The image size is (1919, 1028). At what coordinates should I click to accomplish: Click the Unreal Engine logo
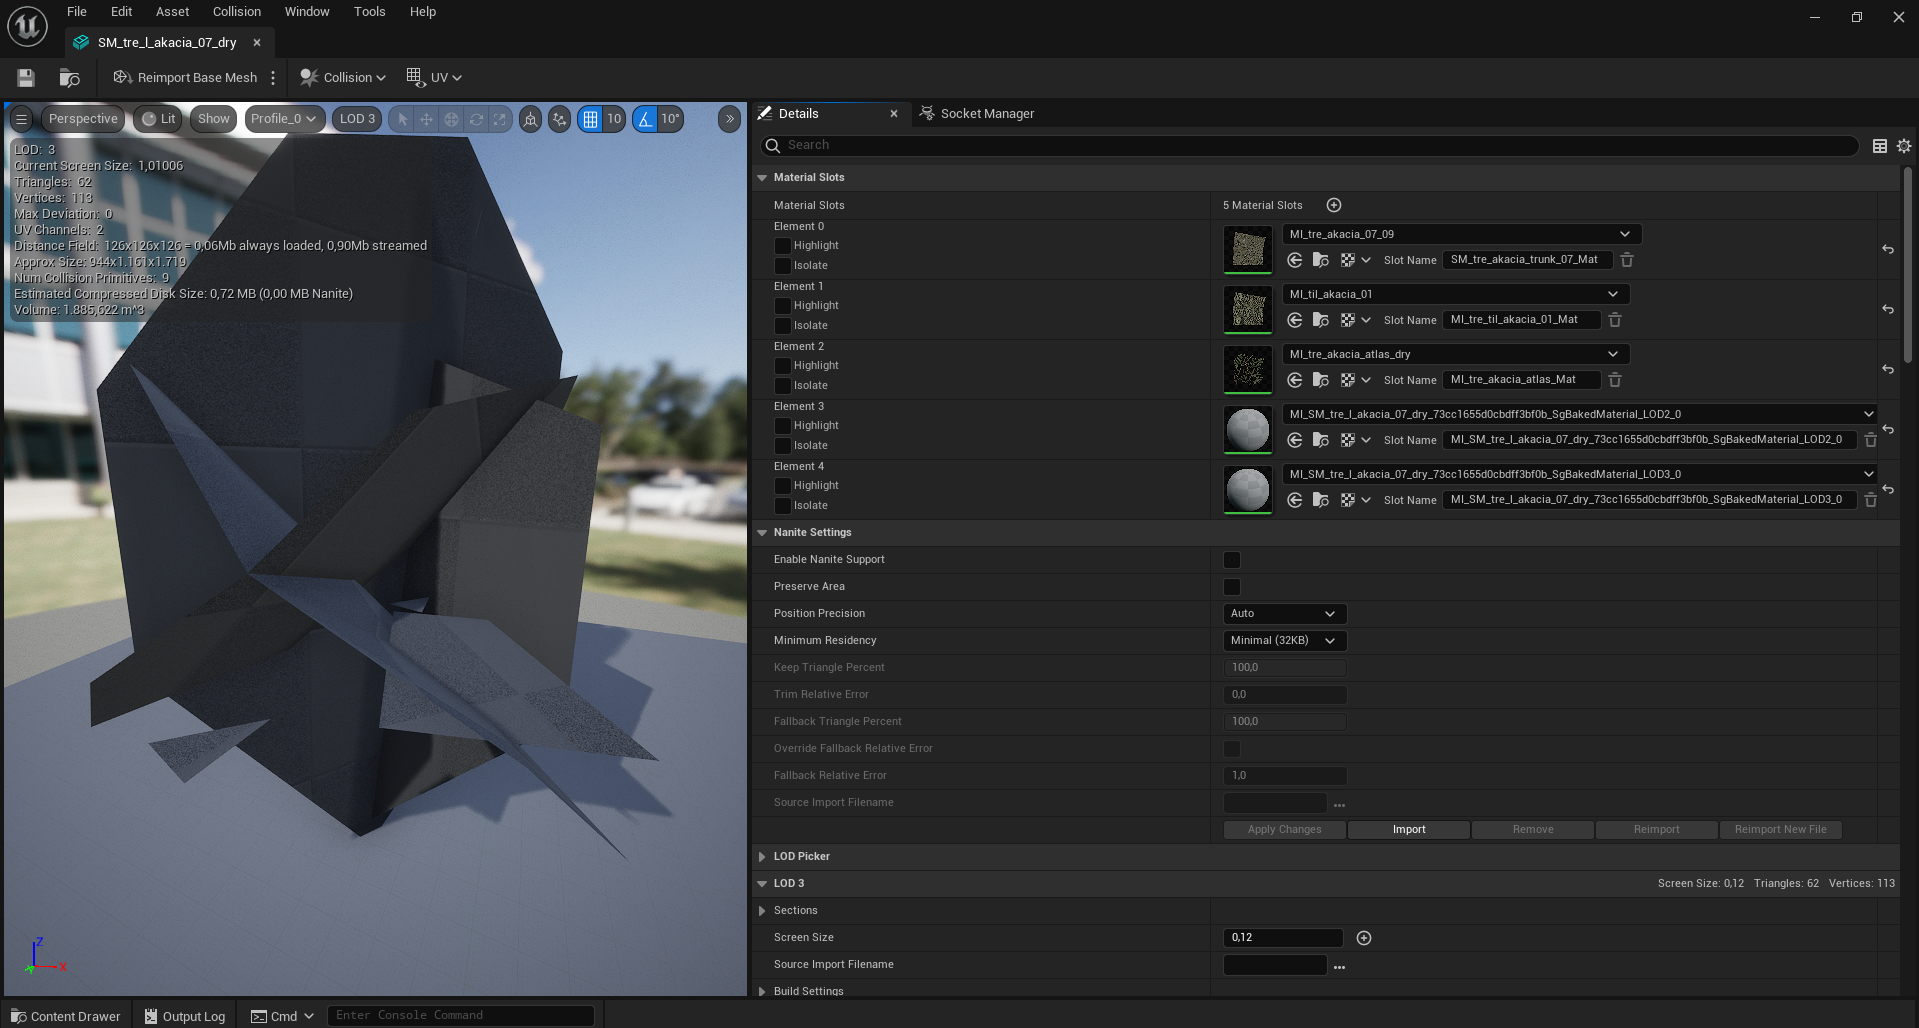click(27, 26)
